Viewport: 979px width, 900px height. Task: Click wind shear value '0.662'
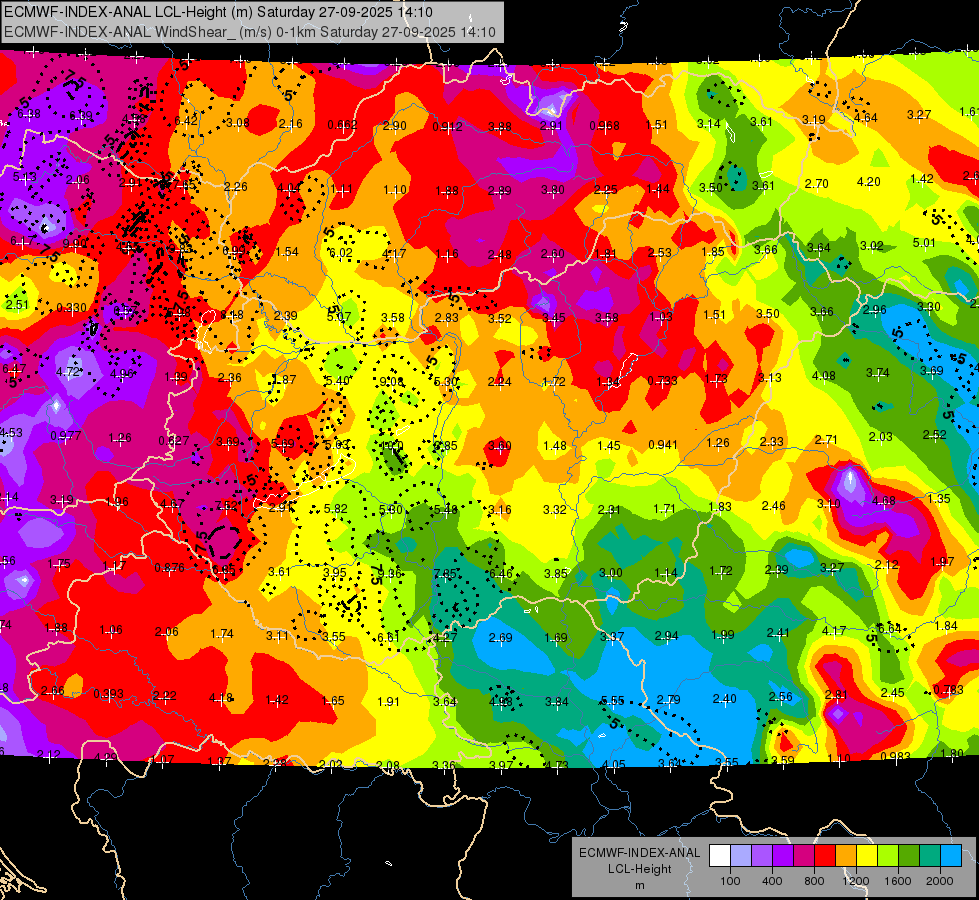click(x=342, y=124)
